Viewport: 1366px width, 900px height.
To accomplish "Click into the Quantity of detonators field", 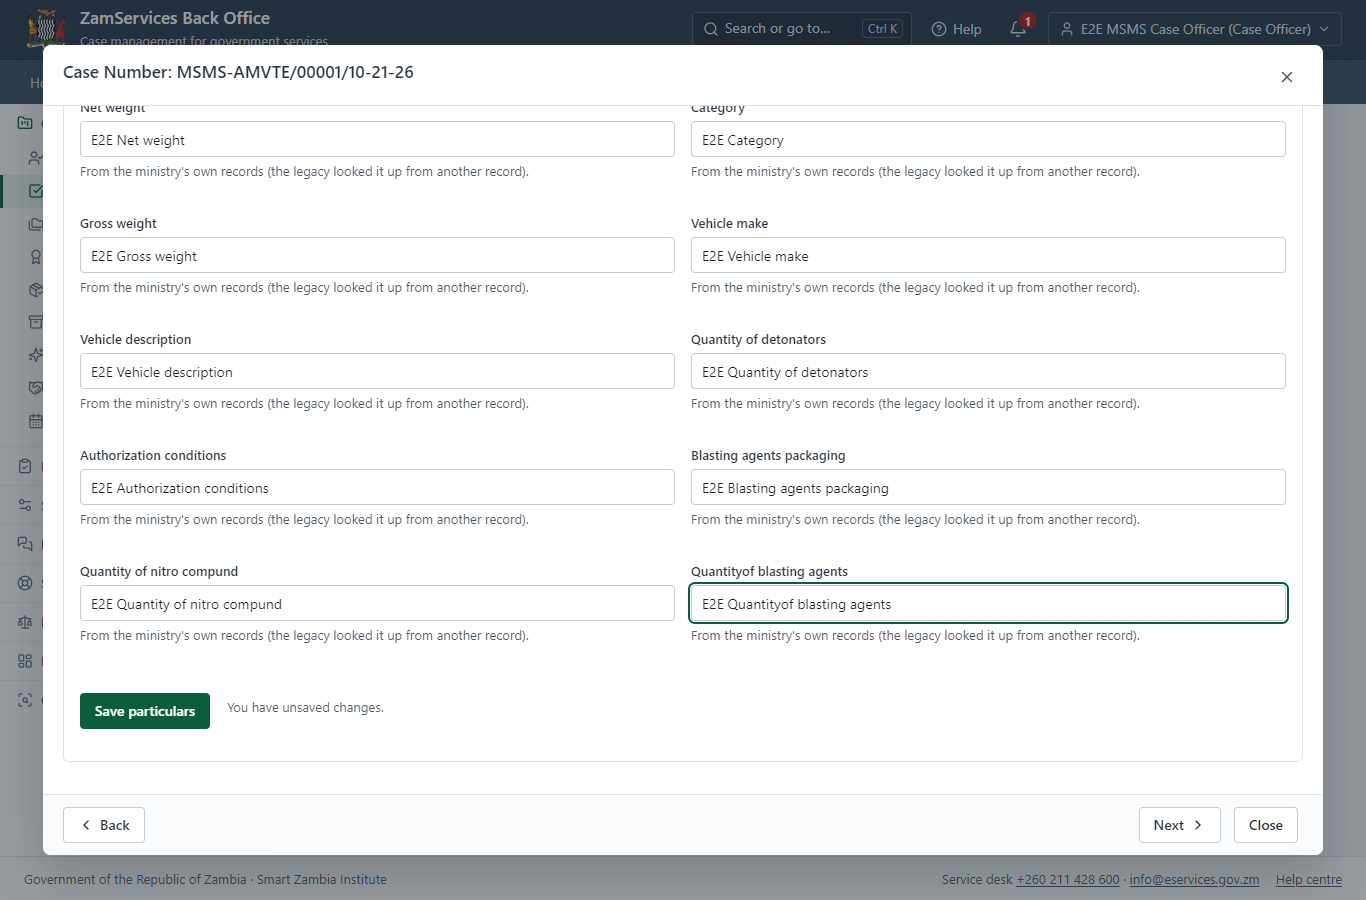I will [988, 371].
